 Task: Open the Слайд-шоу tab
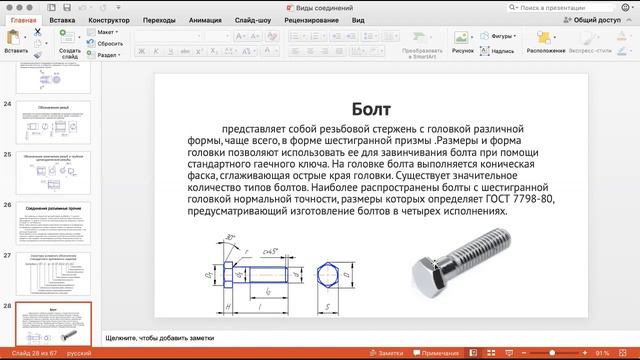coord(253,20)
